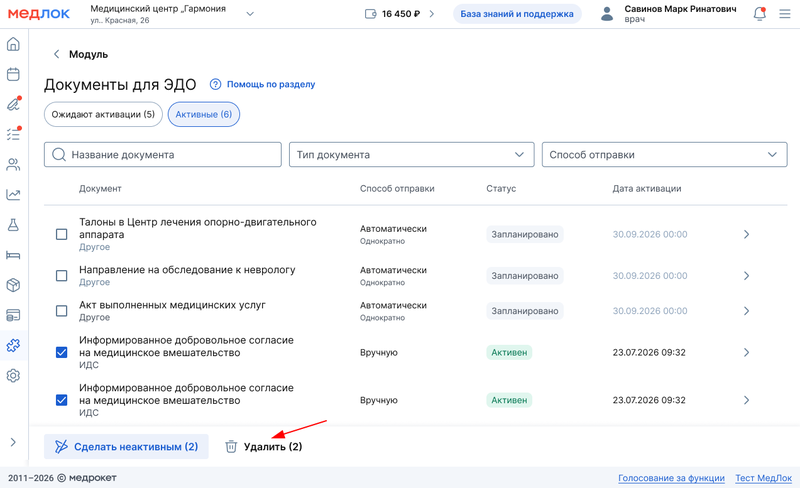
Task: Click Сделать неактивным (2) button
Action: [126, 447]
